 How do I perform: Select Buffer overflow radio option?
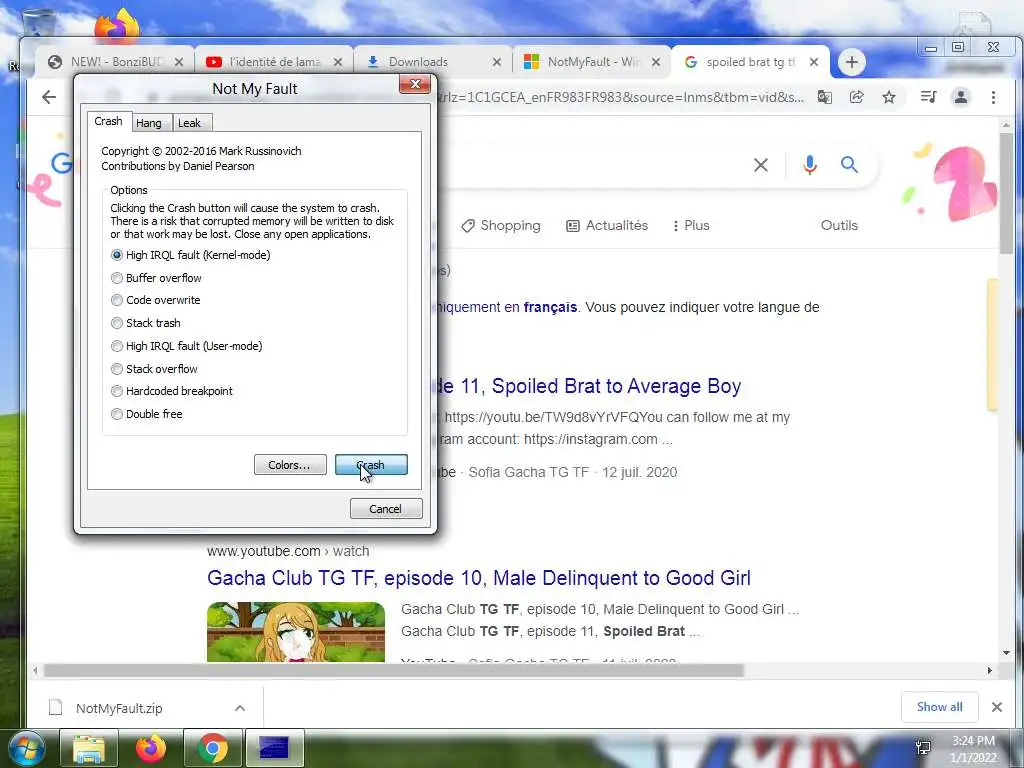coord(117,278)
